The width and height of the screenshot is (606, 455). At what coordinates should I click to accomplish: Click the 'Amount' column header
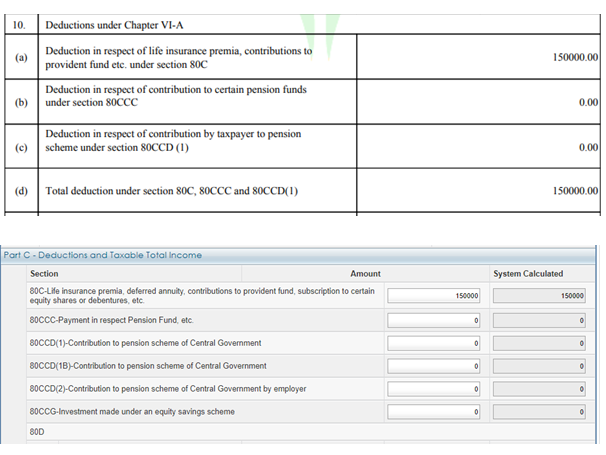[365, 274]
